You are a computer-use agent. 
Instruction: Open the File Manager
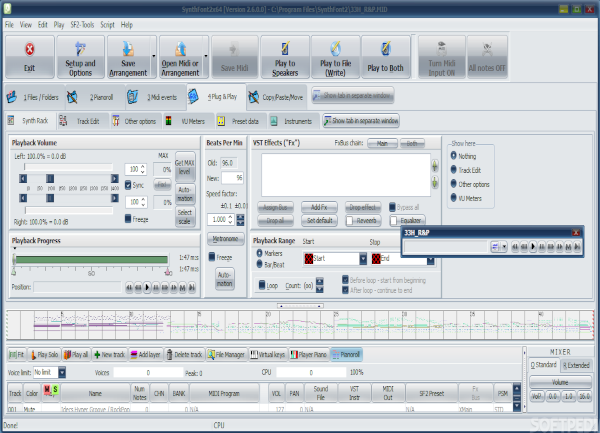[x=226, y=355]
